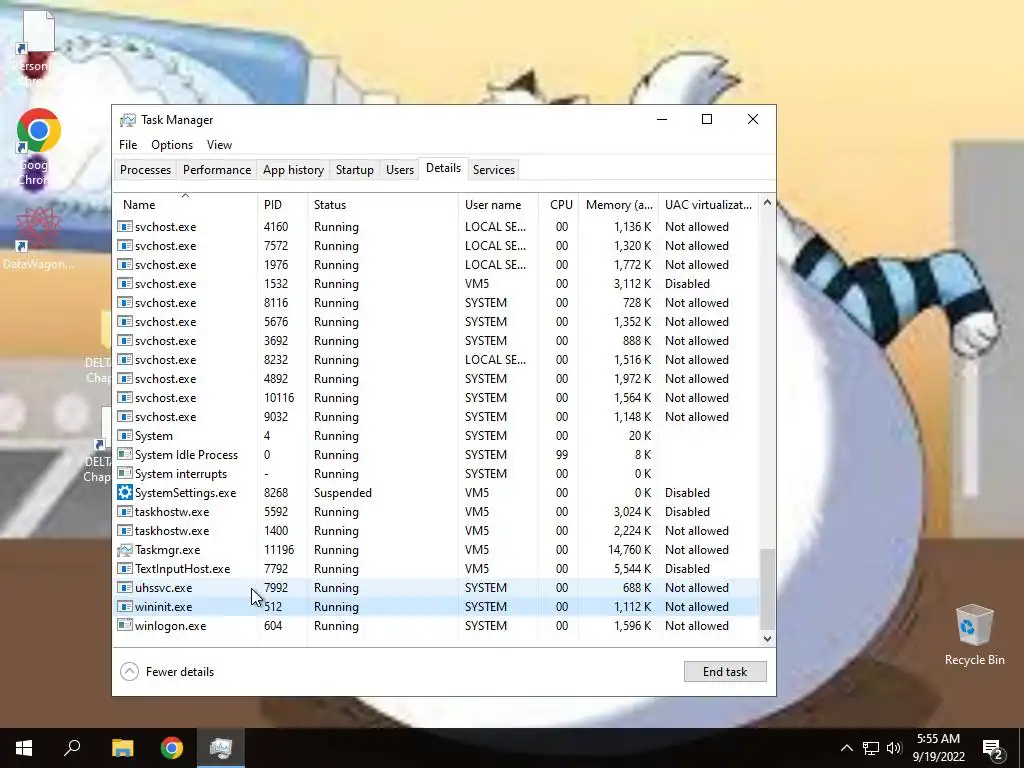Switch to the Services tab
Screen dimensions: 1024x768
point(494,170)
